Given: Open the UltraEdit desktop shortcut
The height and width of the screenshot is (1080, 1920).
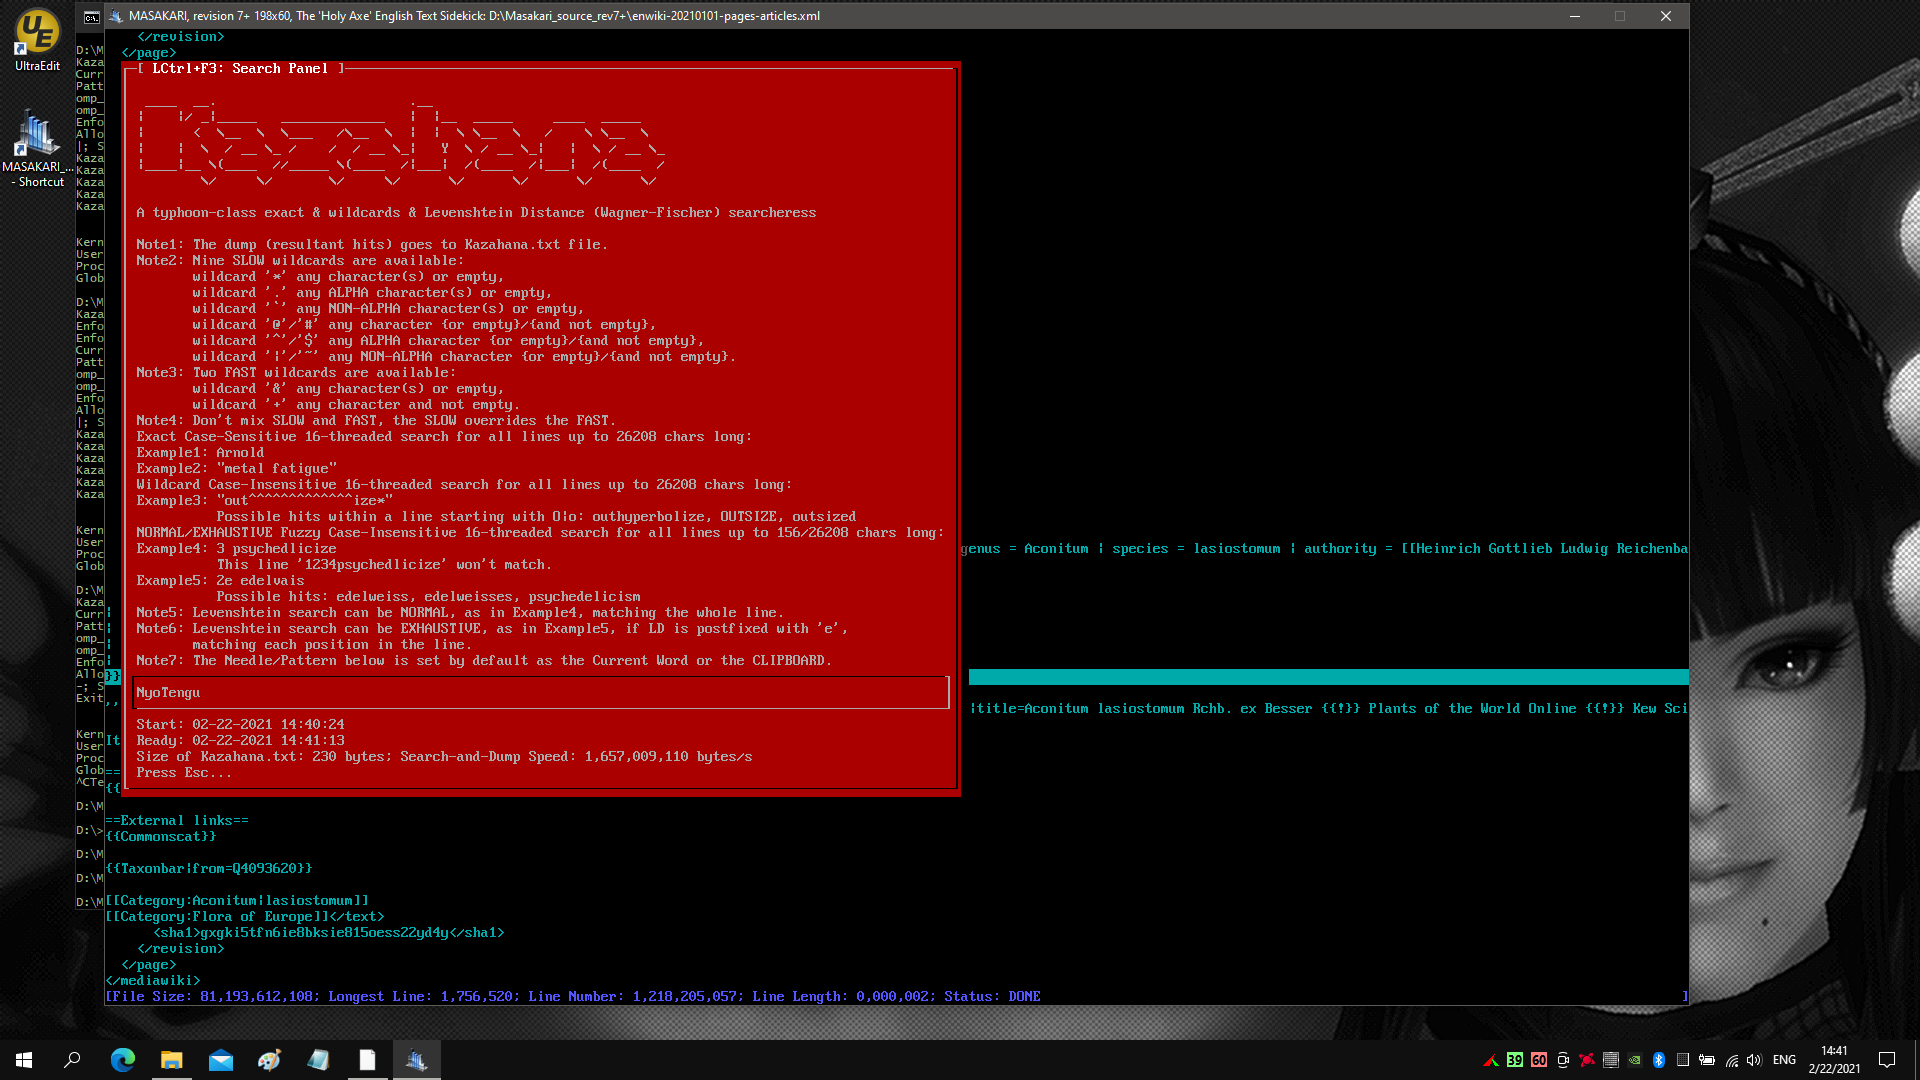Looking at the screenshot, I should click(x=37, y=40).
